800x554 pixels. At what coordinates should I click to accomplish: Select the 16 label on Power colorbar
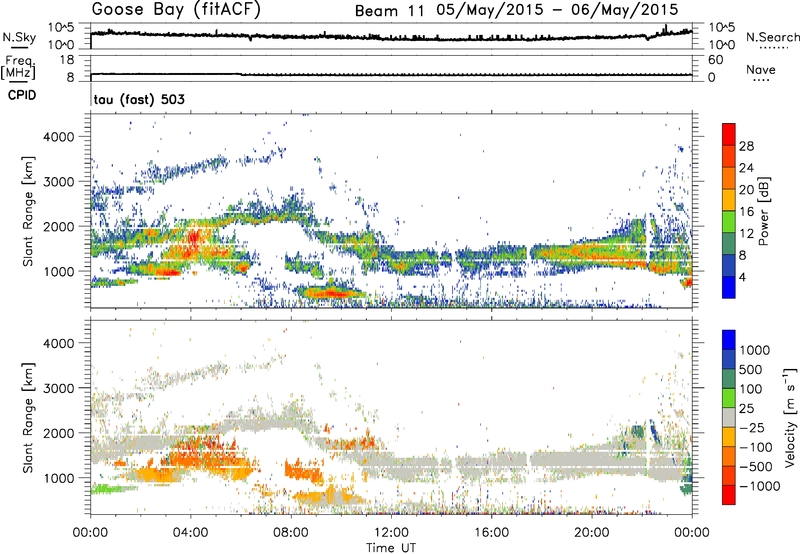(746, 212)
